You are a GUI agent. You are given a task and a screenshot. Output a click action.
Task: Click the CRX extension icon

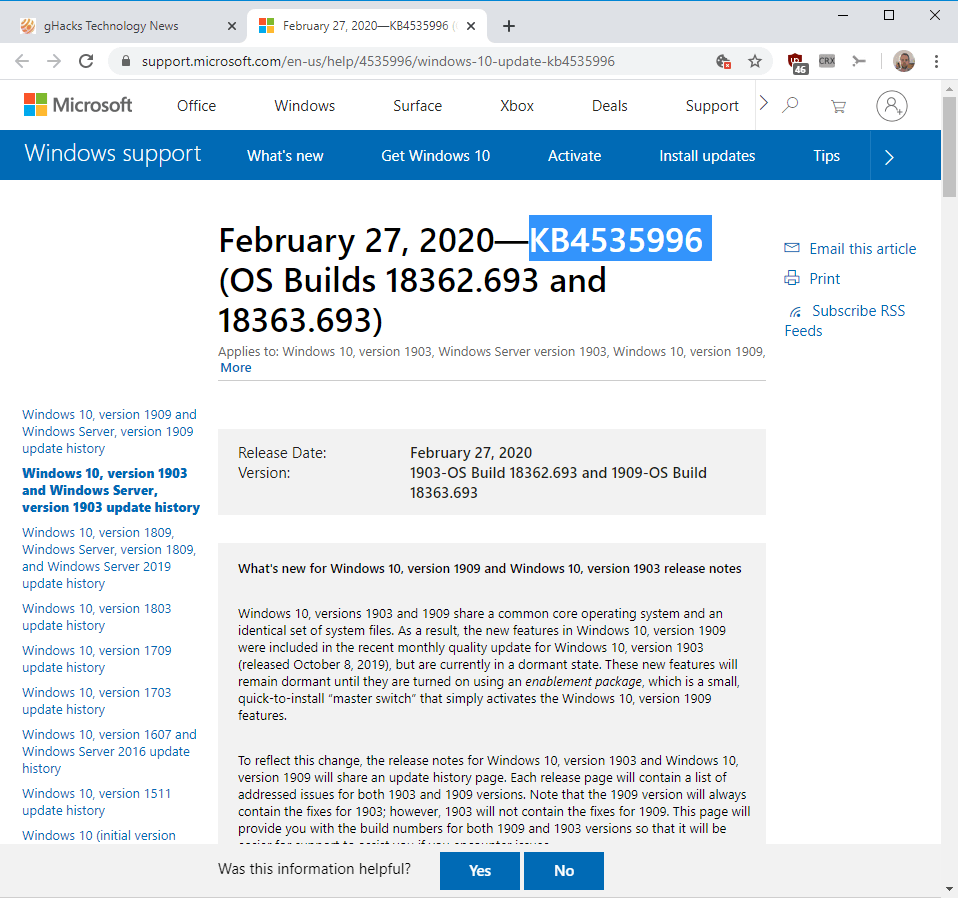[827, 61]
